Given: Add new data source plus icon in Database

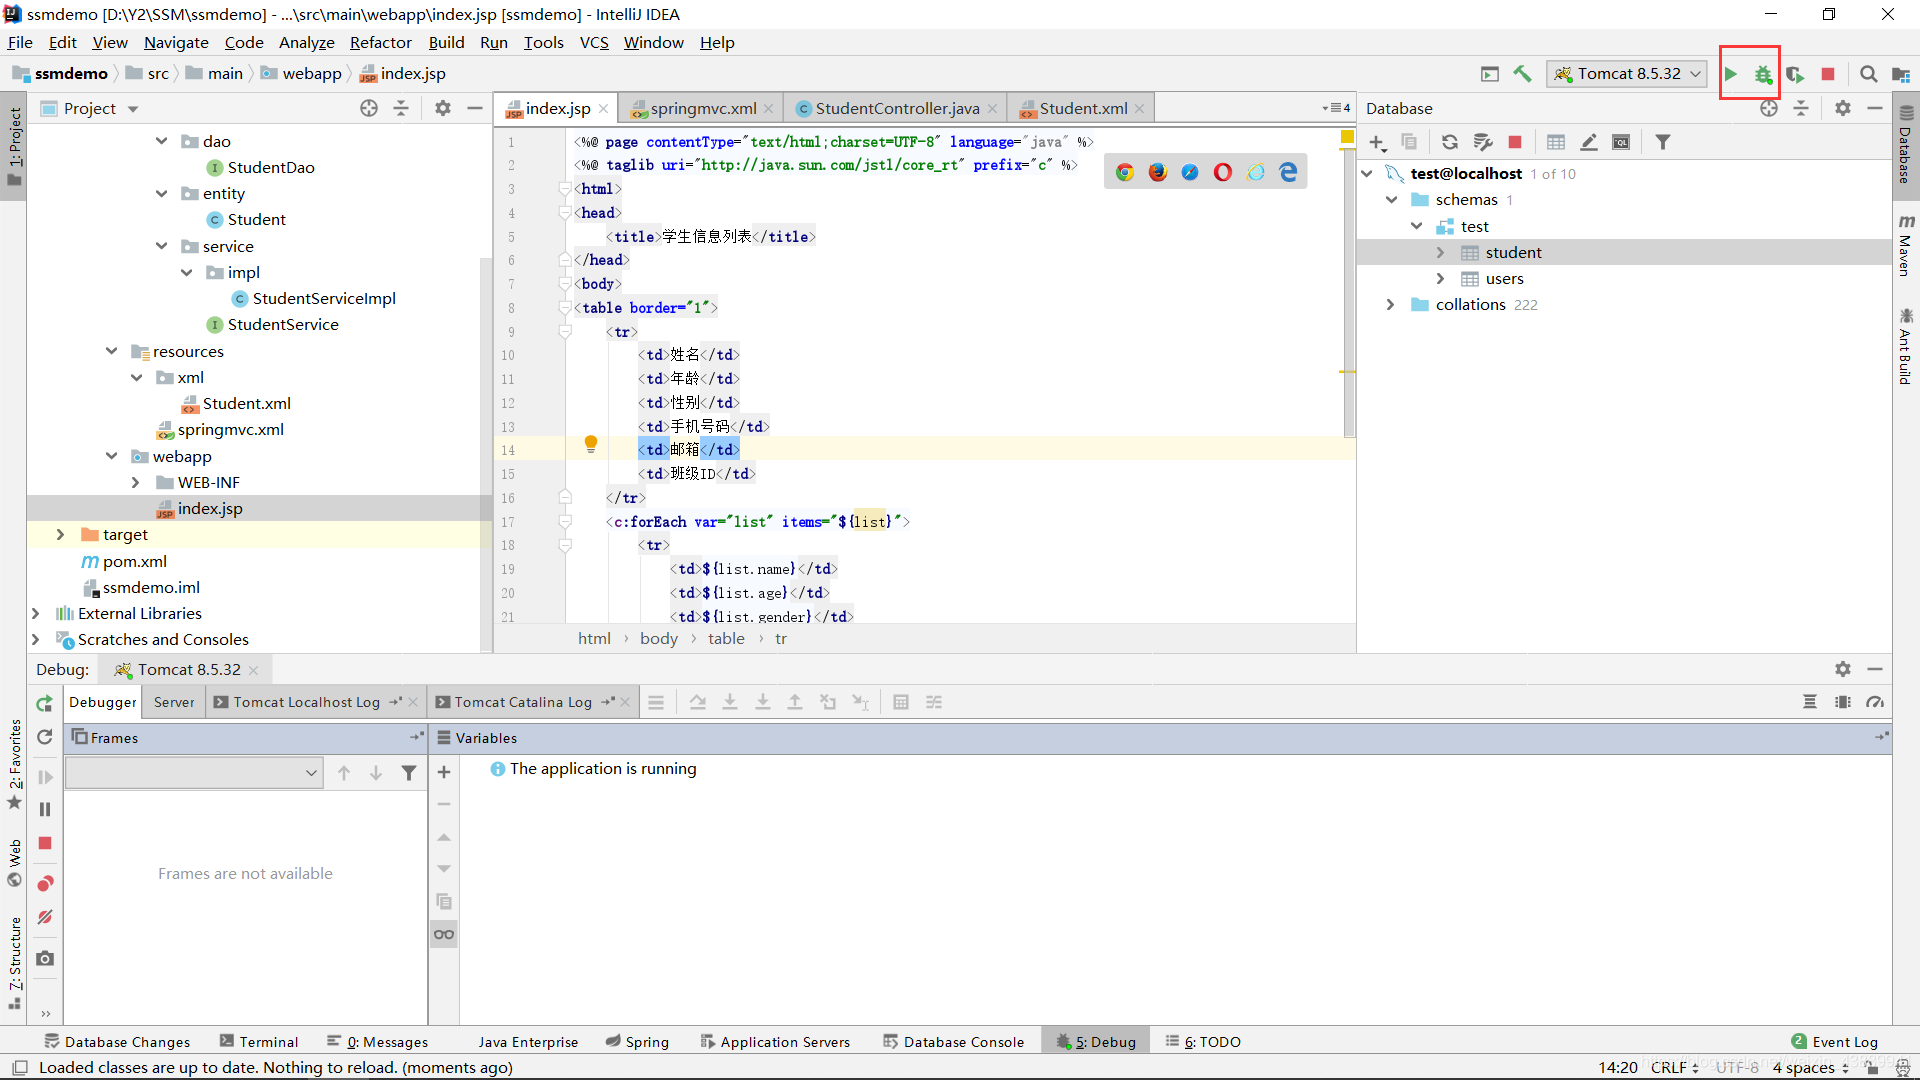Looking at the screenshot, I should pos(1377,142).
